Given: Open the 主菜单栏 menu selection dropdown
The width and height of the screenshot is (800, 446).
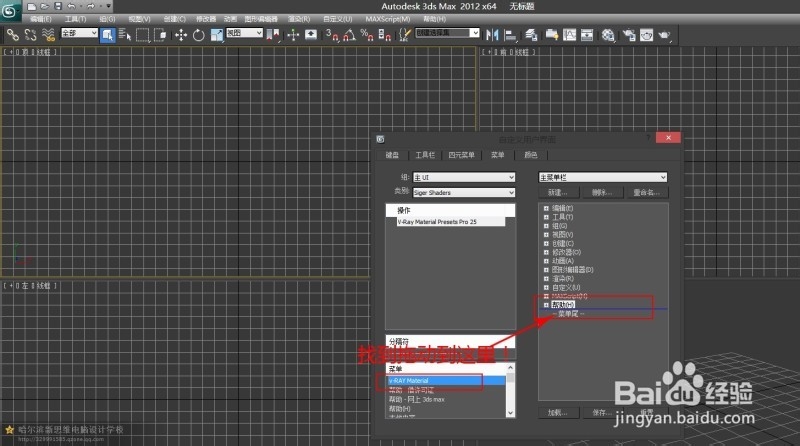Looking at the screenshot, I should (x=603, y=177).
